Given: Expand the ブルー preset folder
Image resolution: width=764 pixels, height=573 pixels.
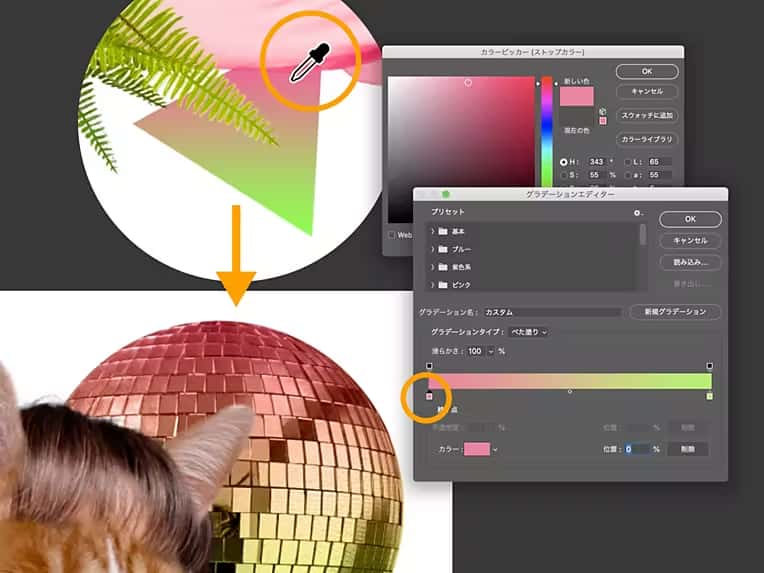Looking at the screenshot, I should [432, 249].
